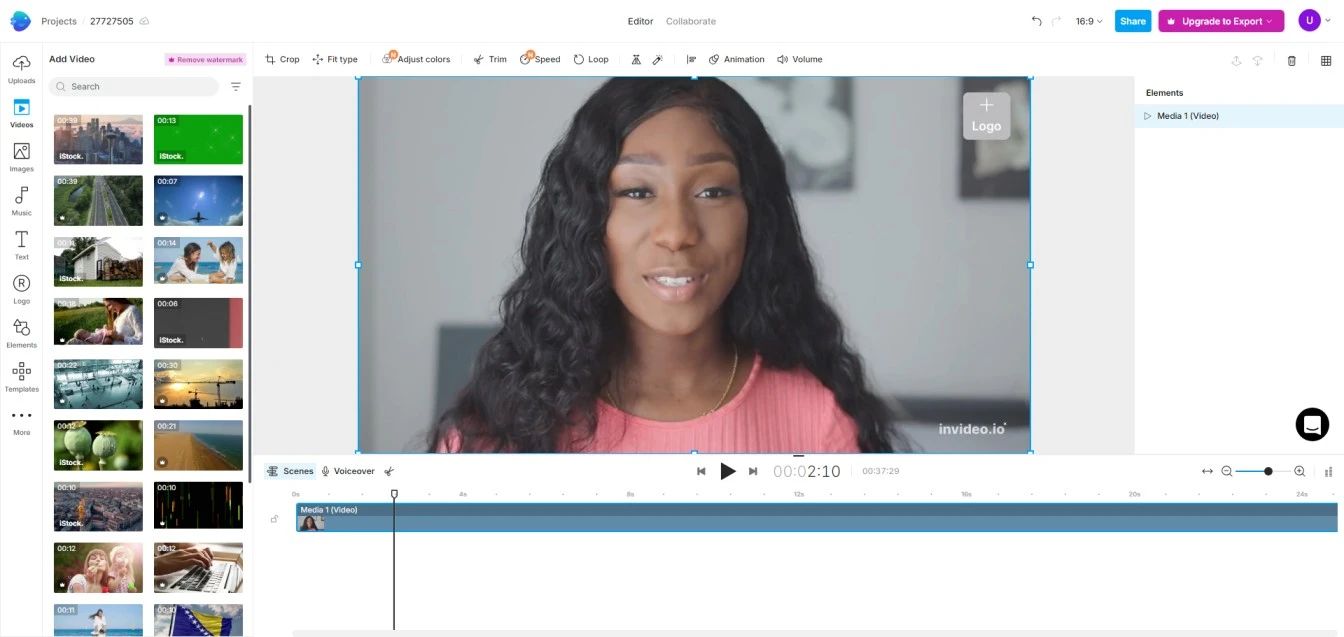Image resolution: width=1344 pixels, height=637 pixels.
Task: Select the scissors split tool on the timeline
Action: 389,470
